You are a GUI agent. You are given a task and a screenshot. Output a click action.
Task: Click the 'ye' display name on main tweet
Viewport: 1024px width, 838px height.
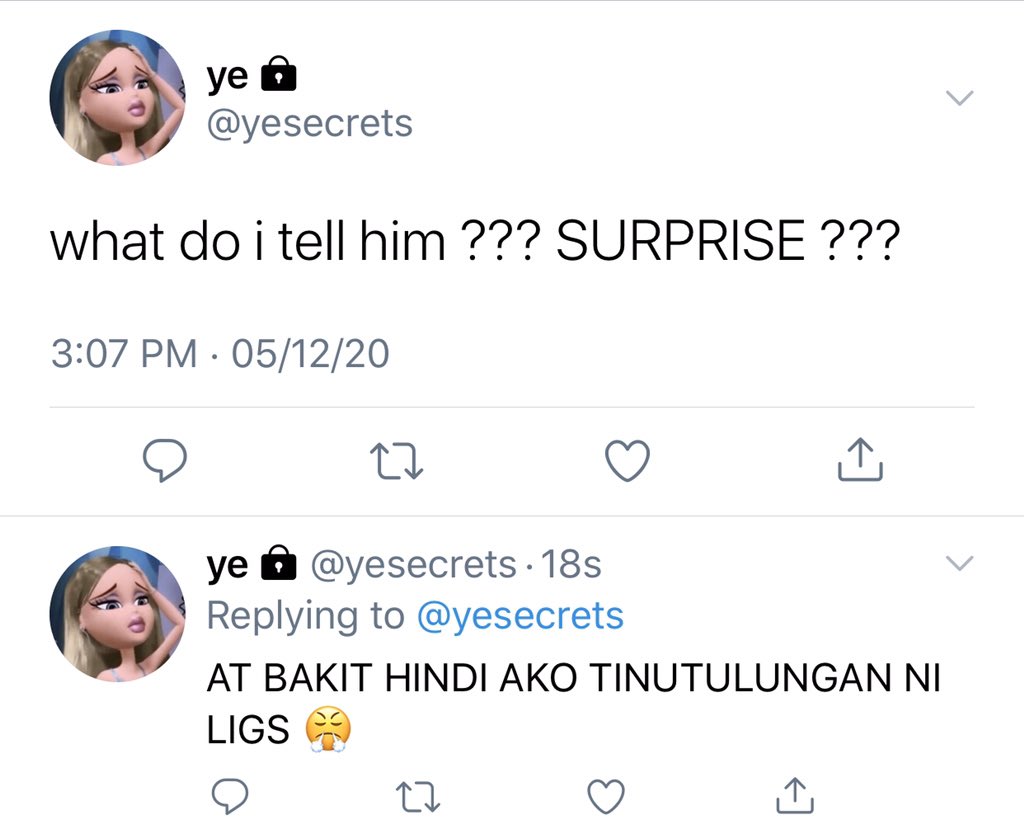click(227, 77)
